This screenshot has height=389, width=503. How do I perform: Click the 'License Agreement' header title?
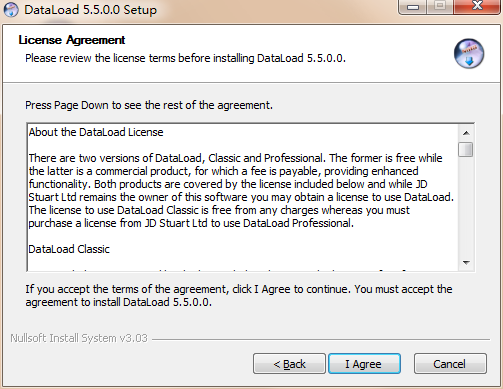(x=72, y=40)
